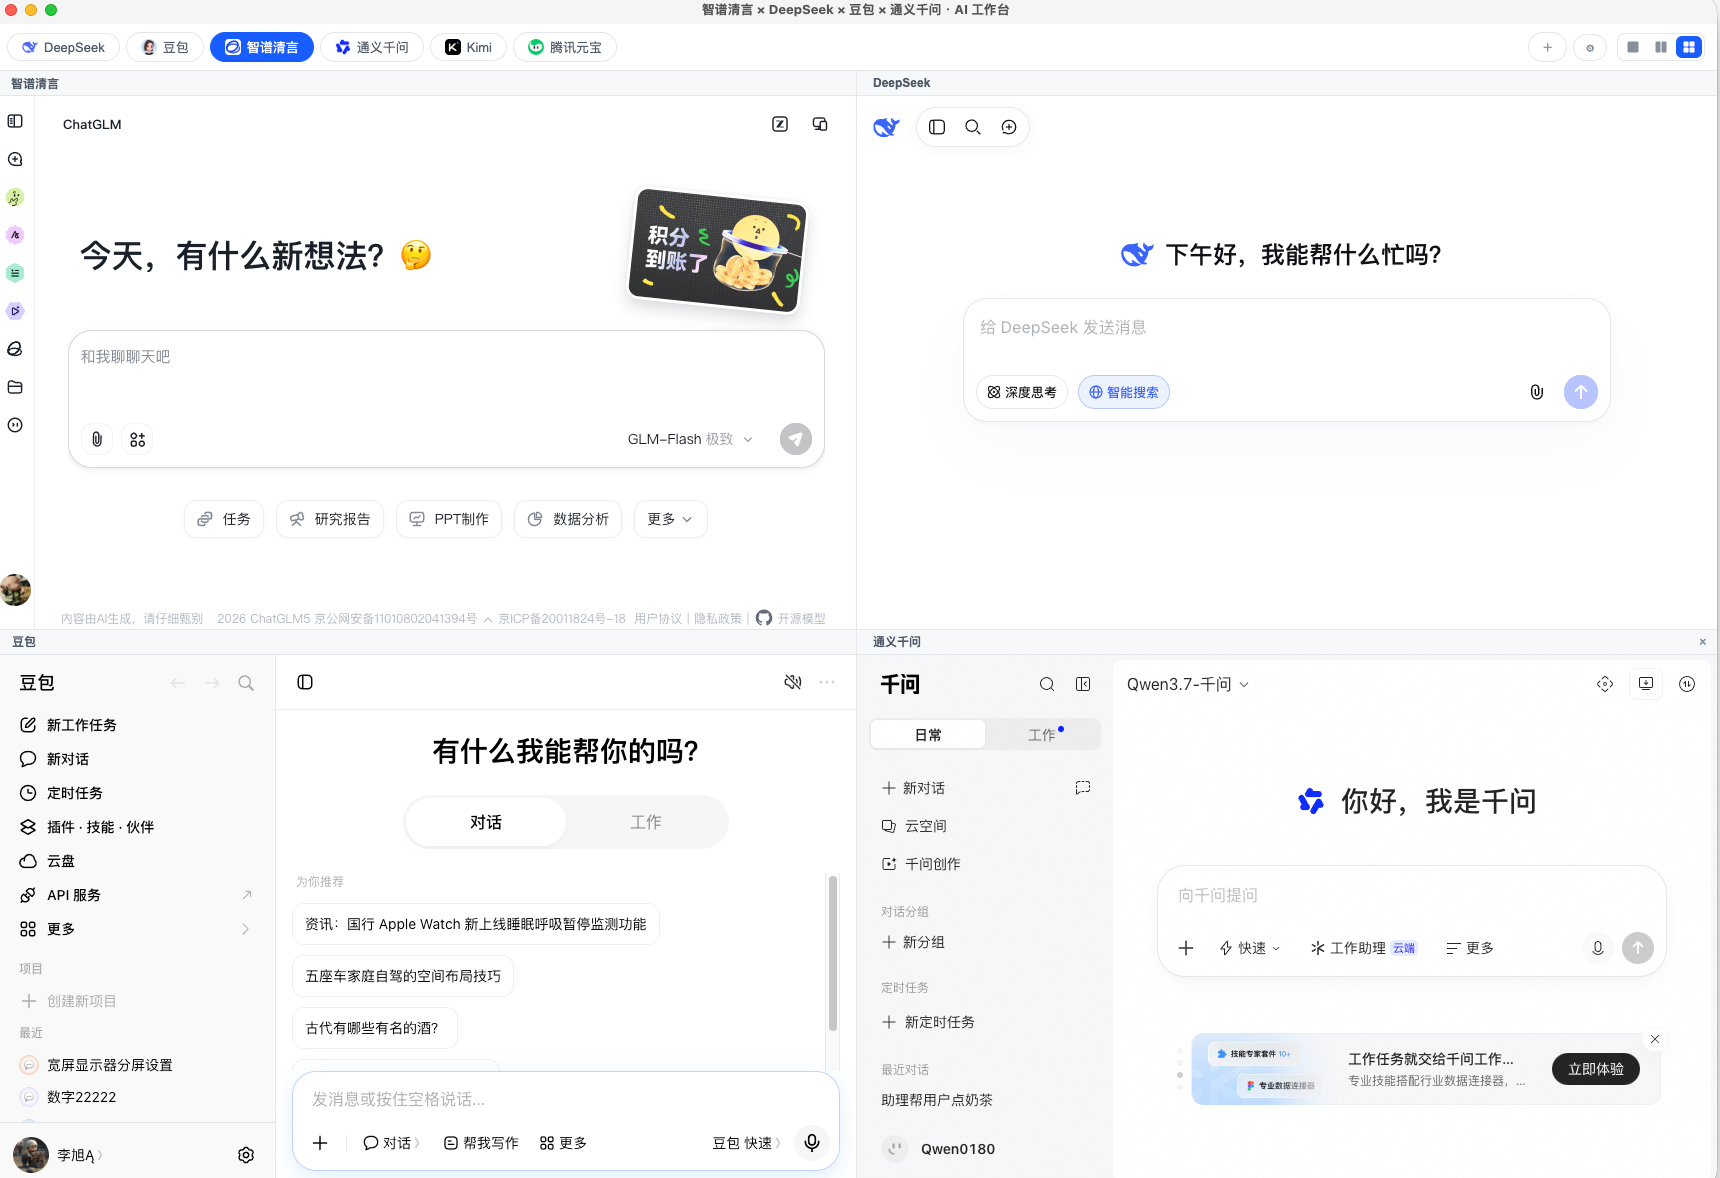Click the DeepSeek attachment paperclip icon
Image resolution: width=1720 pixels, height=1178 pixels.
coord(1537,392)
